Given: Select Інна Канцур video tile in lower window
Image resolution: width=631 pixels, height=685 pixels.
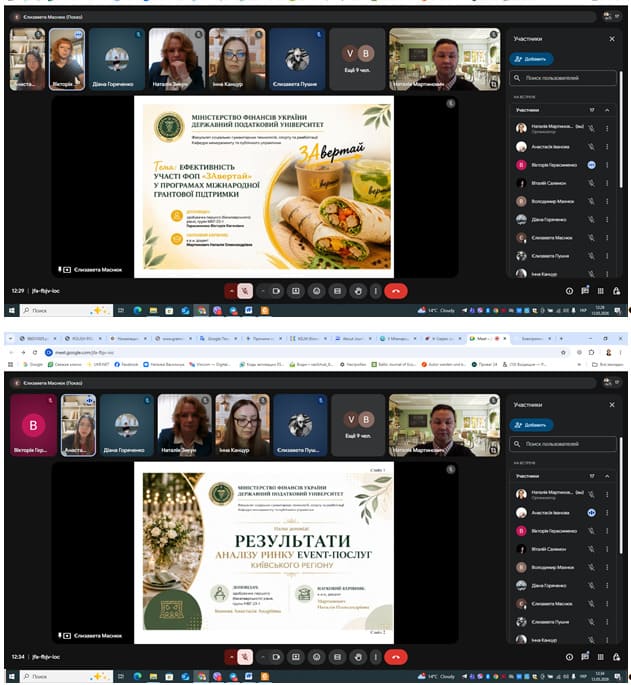Looking at the screenshot, I should (x=242, y=425).
